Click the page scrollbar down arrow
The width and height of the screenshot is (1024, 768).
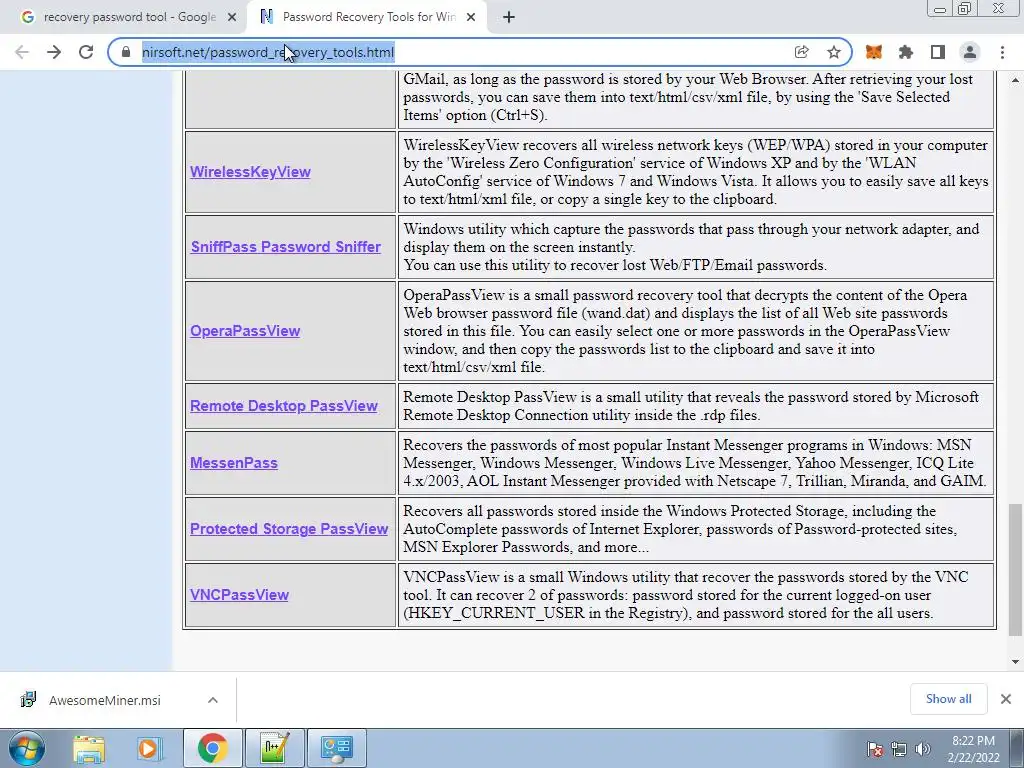pyautogui.click(x=1015, y=662)
